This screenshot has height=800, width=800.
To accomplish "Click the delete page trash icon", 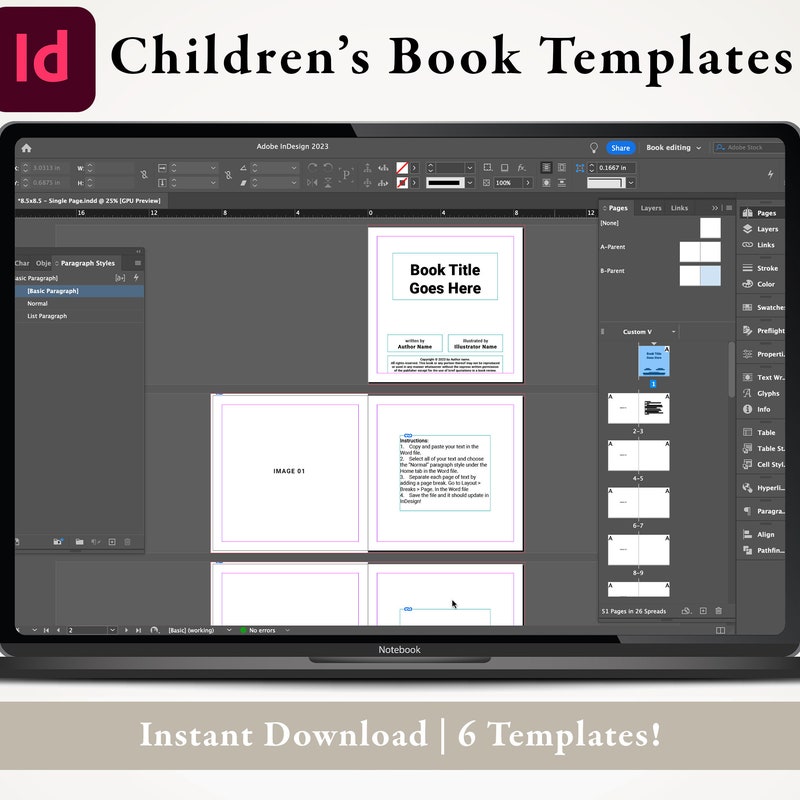I will point(718,611).
